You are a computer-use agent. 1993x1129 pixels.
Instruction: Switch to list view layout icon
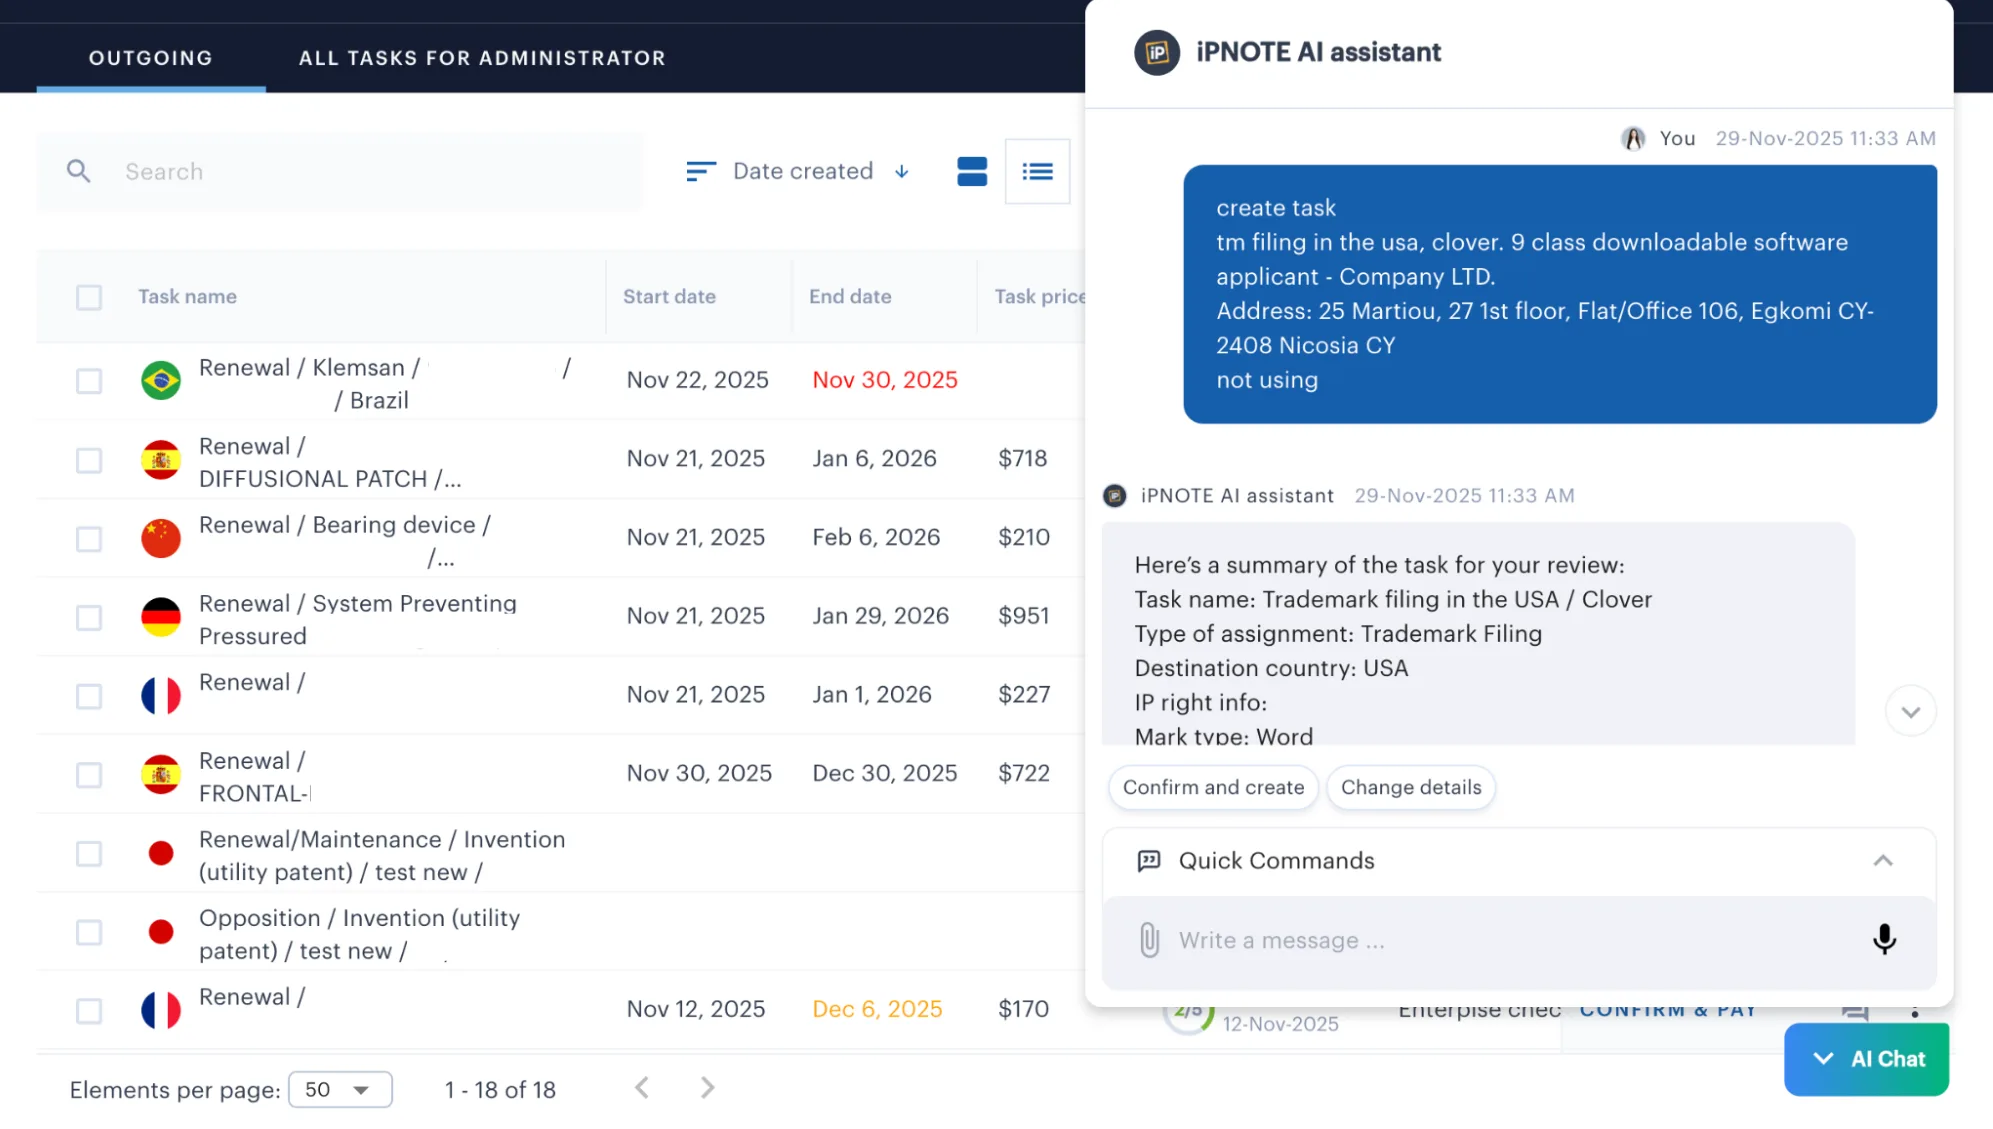point(1037,172)
